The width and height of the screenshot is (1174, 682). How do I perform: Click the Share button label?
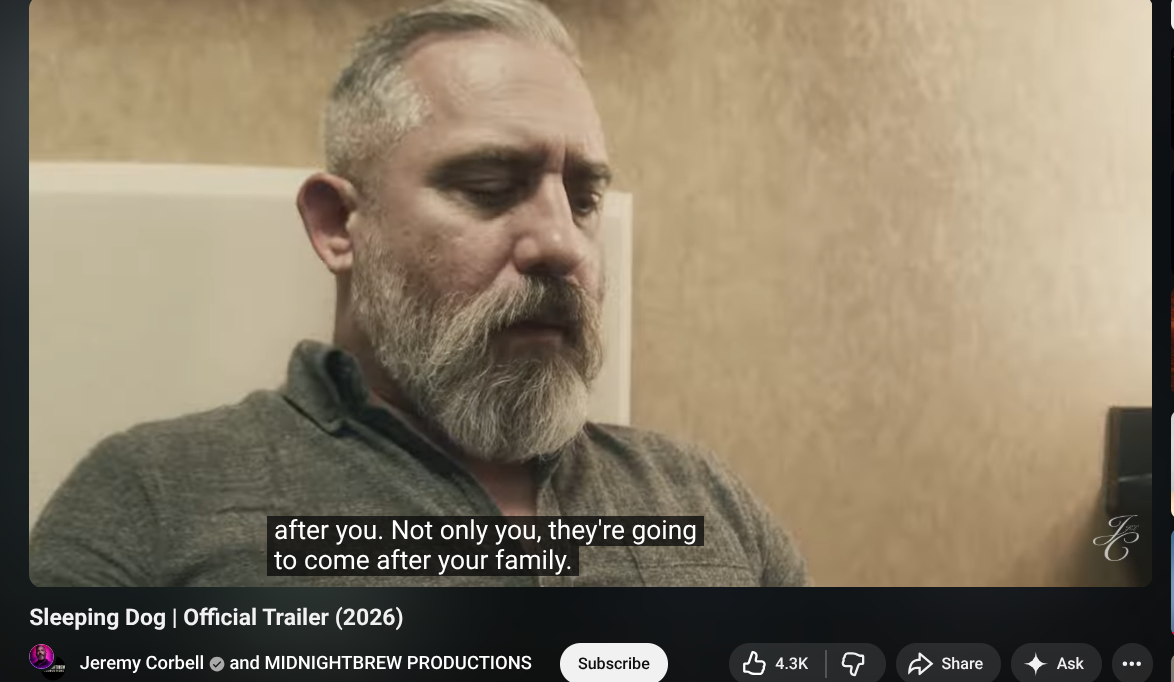tap(962, 664)
